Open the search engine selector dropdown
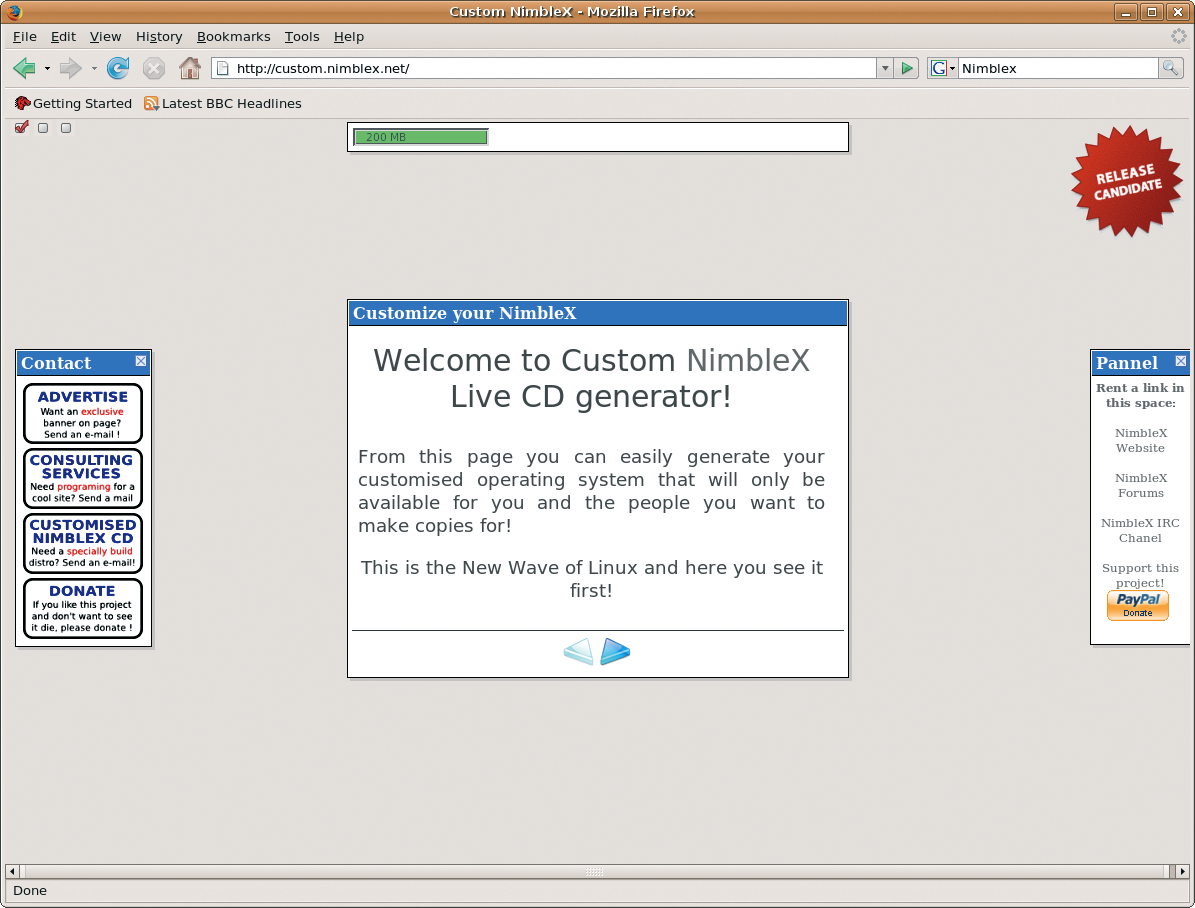This screenshot has height=908, width=1195. tap(943, 68)
